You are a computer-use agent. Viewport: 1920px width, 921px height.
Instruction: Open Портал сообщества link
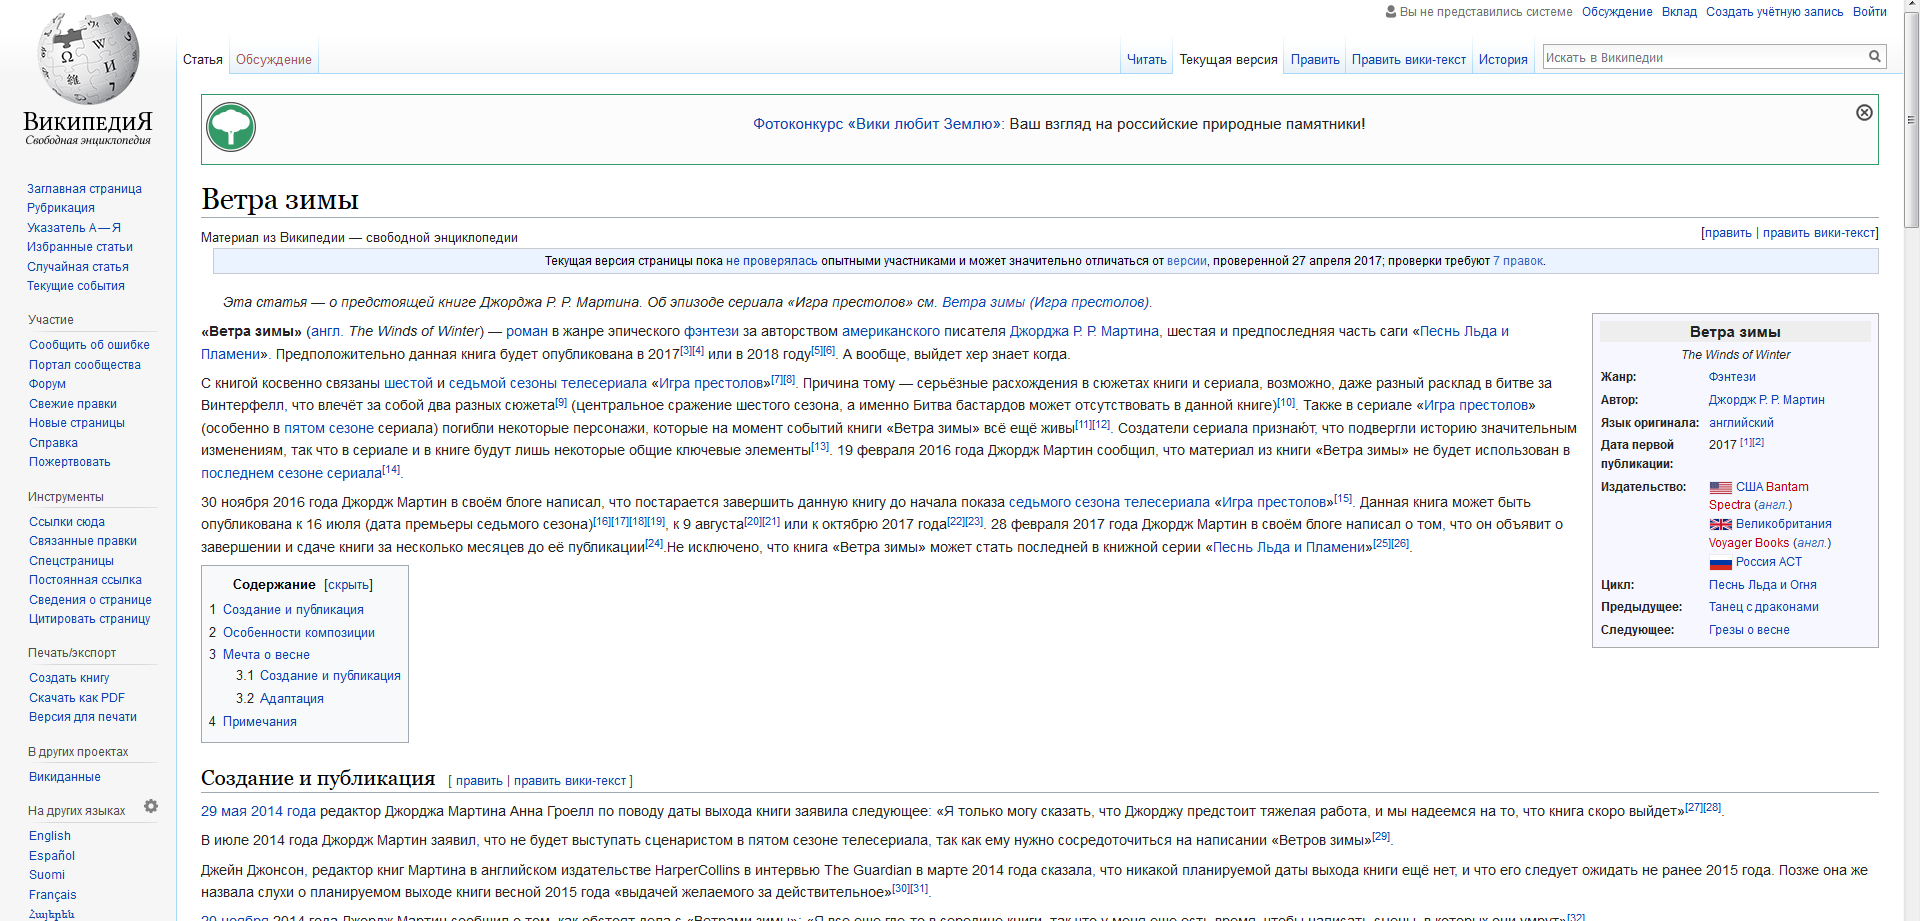(x=85, y=365)
